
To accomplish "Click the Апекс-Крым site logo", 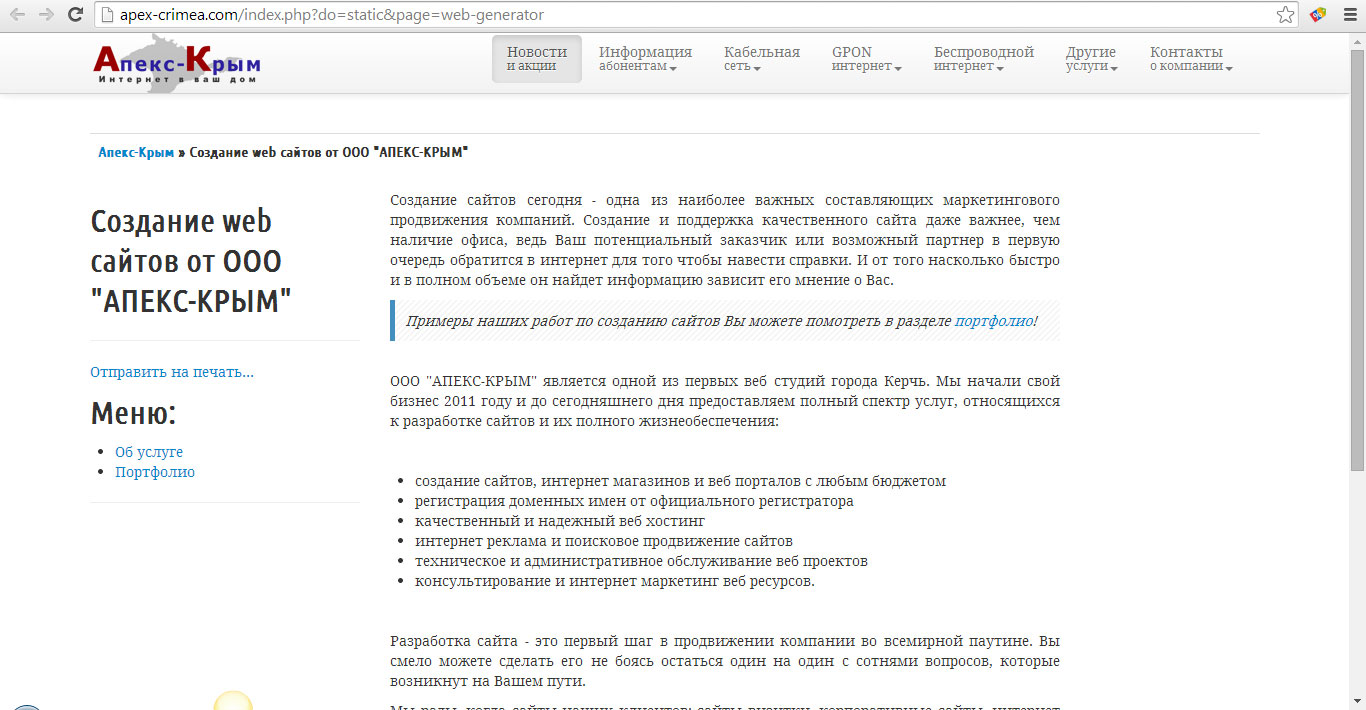I will pos(177,63).
